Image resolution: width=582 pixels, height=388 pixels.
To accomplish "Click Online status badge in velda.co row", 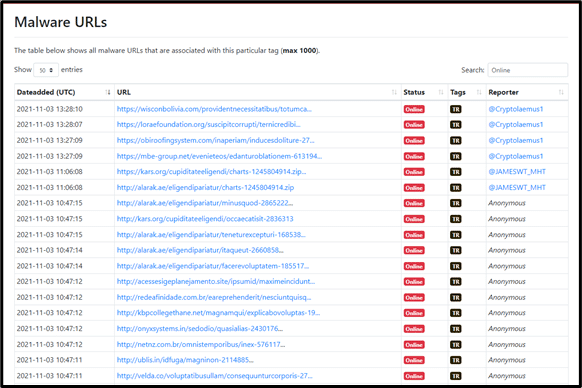I will click(x=414, y=376).
